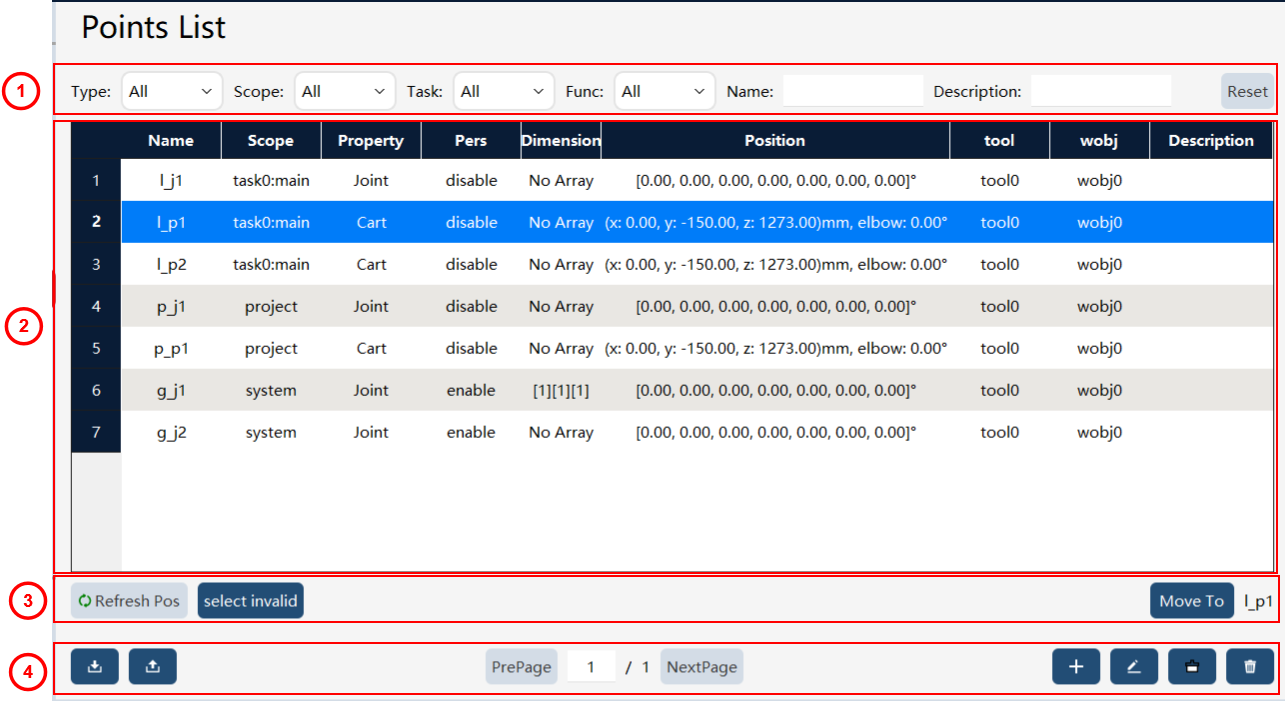Open the Type filter dropdown
Image resolution: width=1286 pixels, height=702 pixels.
(x=172, y=91)
